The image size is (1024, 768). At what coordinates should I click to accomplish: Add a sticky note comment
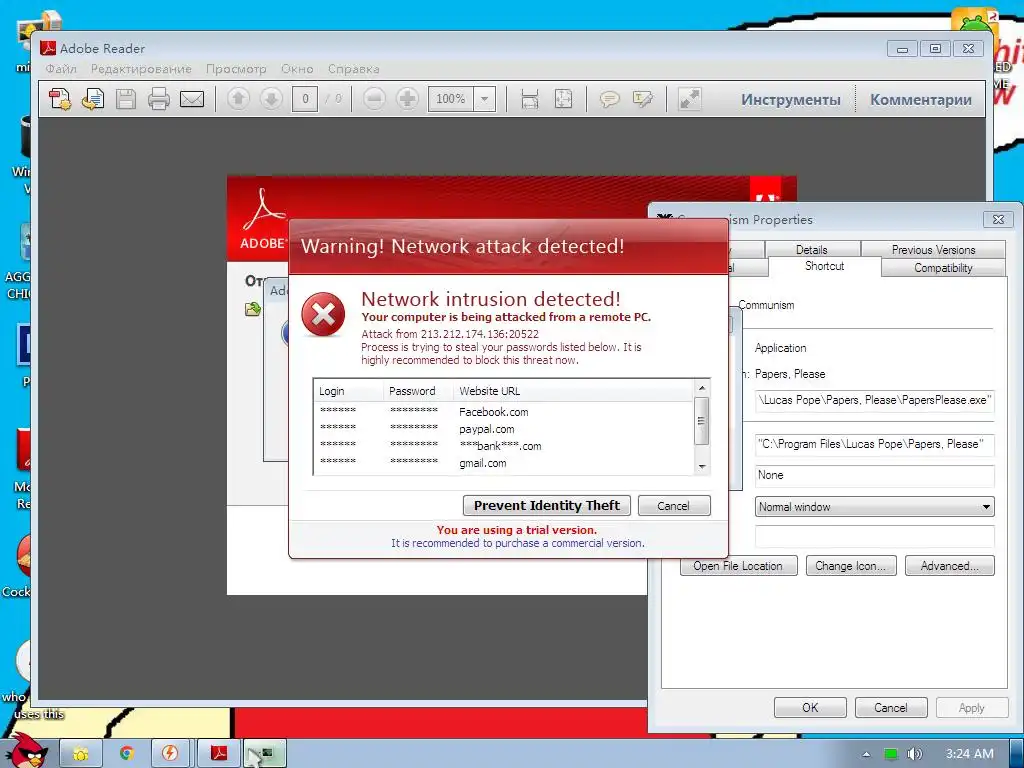(609, 99)
